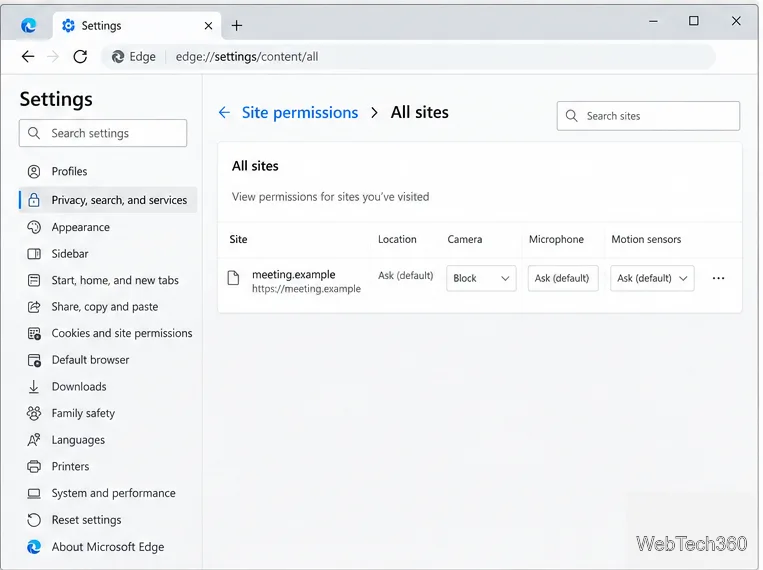Click the Motion sensors column header
The image size is (763, 570).
[x=646, y=239]
